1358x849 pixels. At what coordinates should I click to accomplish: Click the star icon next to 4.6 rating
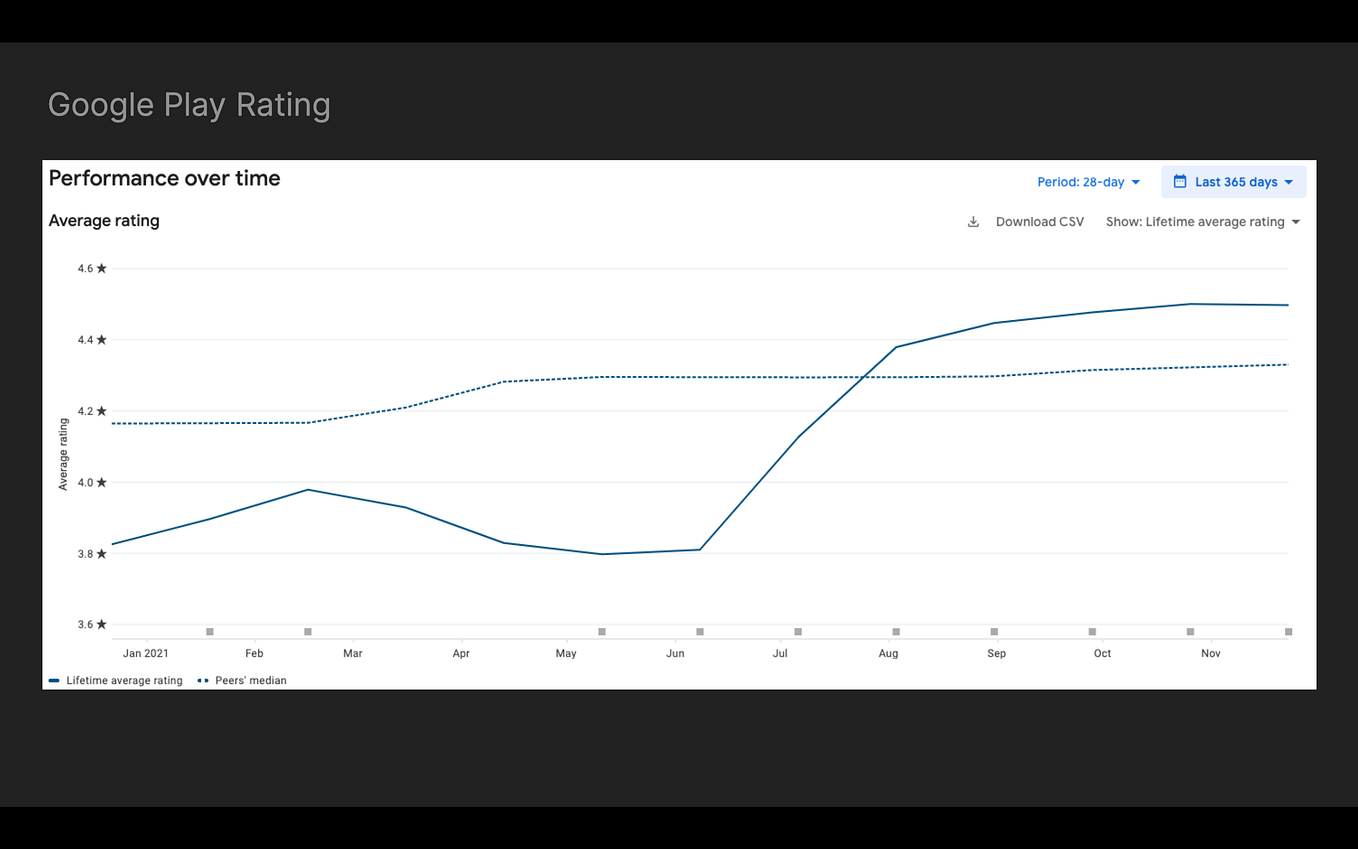click(102, 267)
